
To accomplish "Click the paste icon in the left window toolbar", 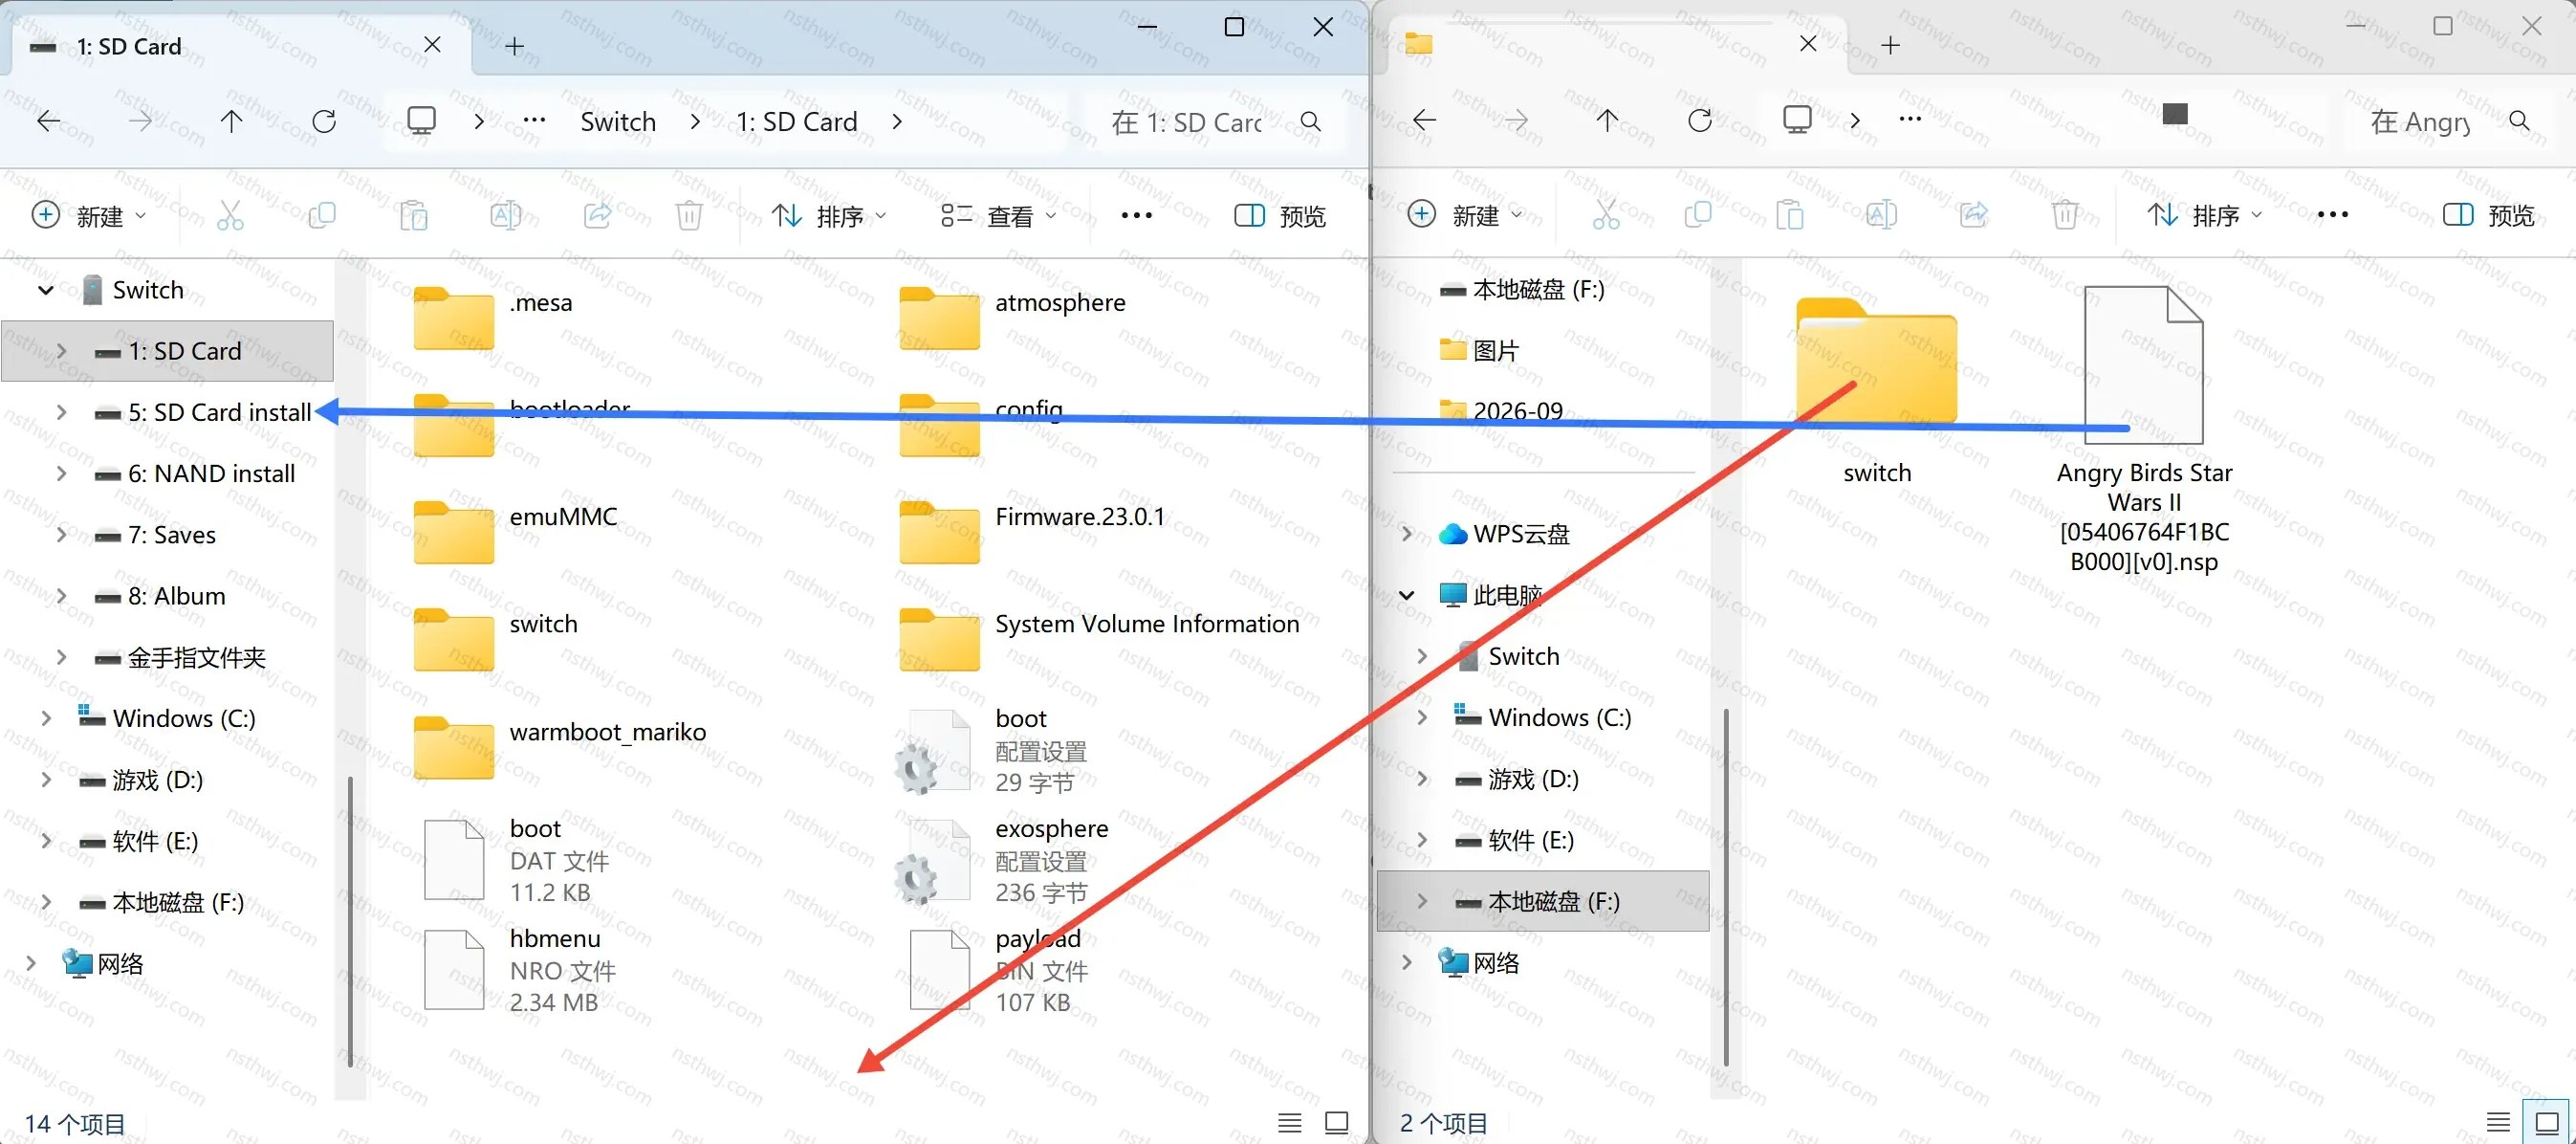I will [x=413, y=215].
